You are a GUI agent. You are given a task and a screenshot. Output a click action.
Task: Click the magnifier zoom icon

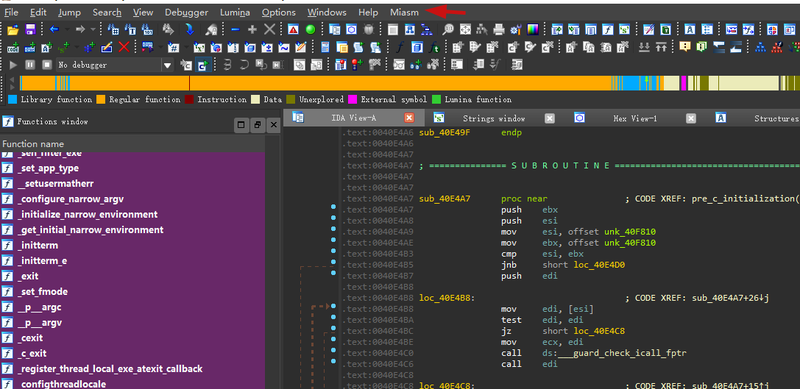point(448,30)
